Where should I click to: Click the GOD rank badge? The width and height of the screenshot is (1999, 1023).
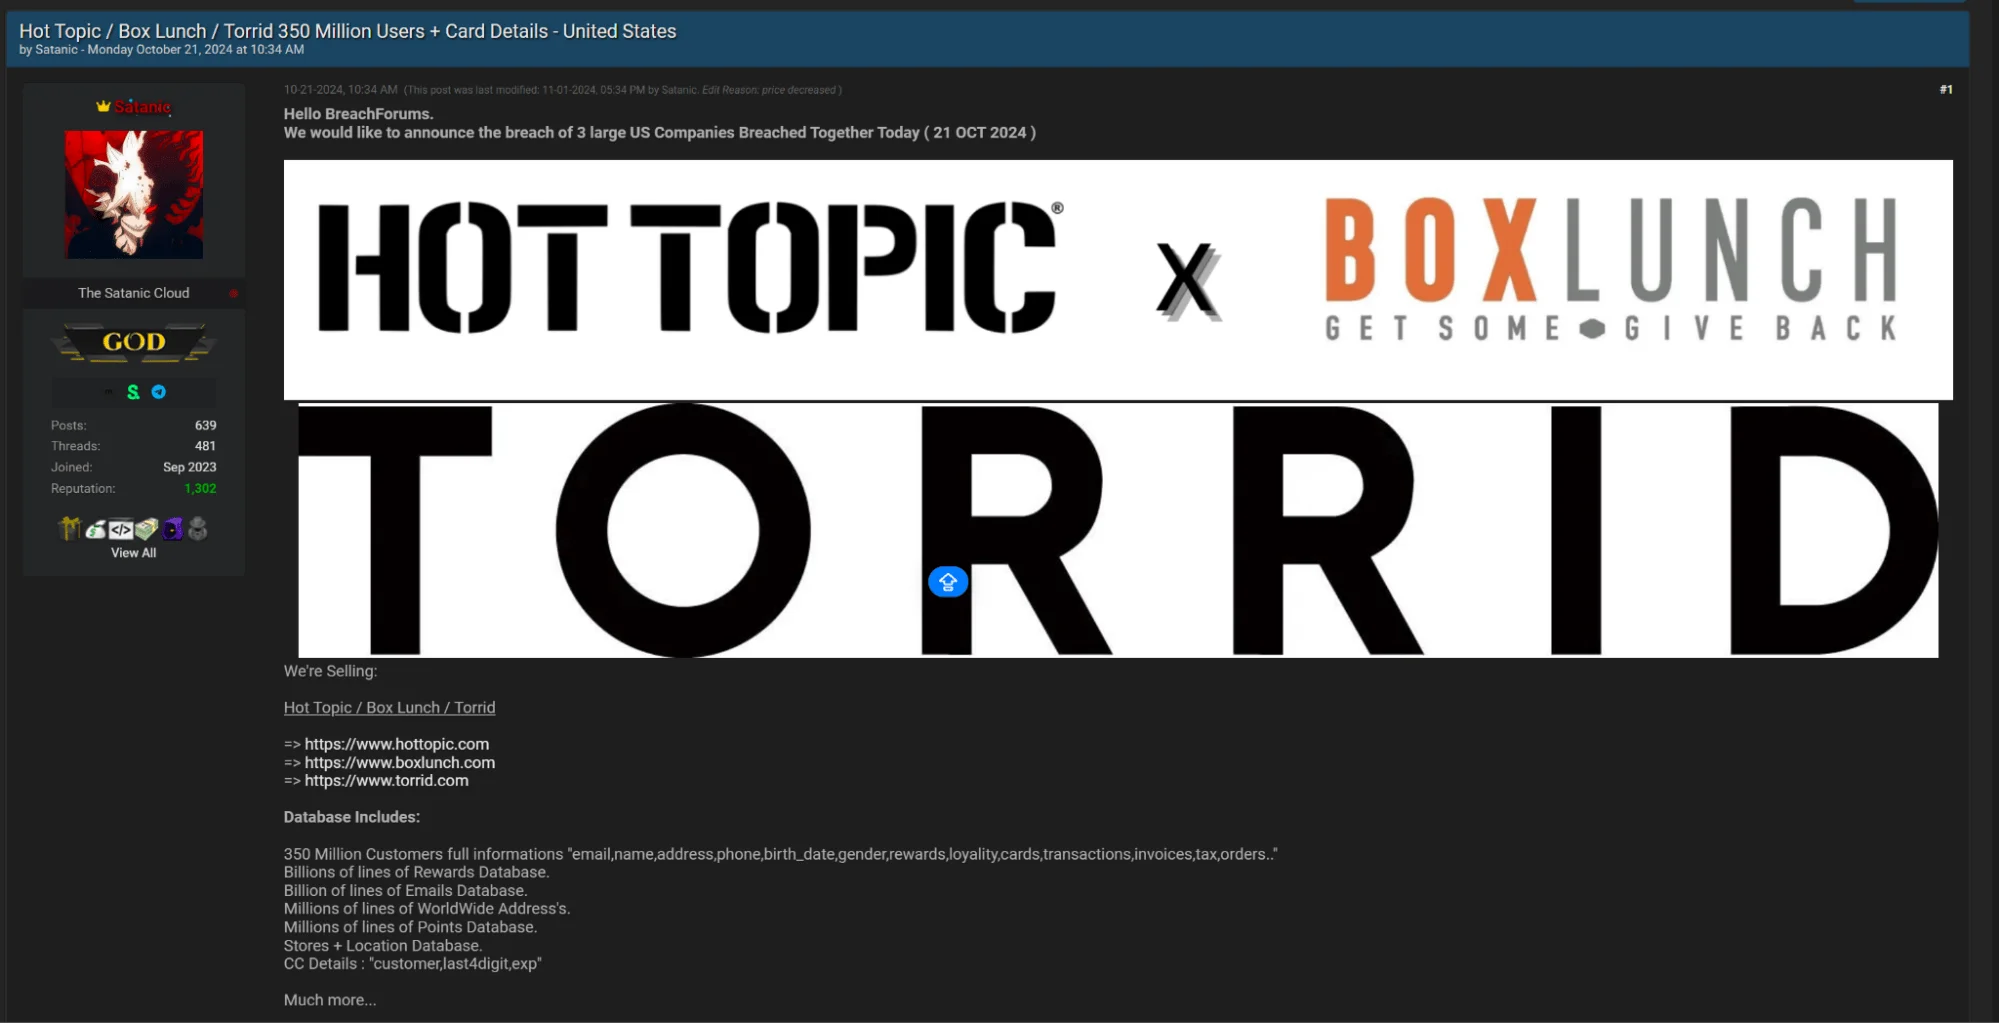click(134, 342)
